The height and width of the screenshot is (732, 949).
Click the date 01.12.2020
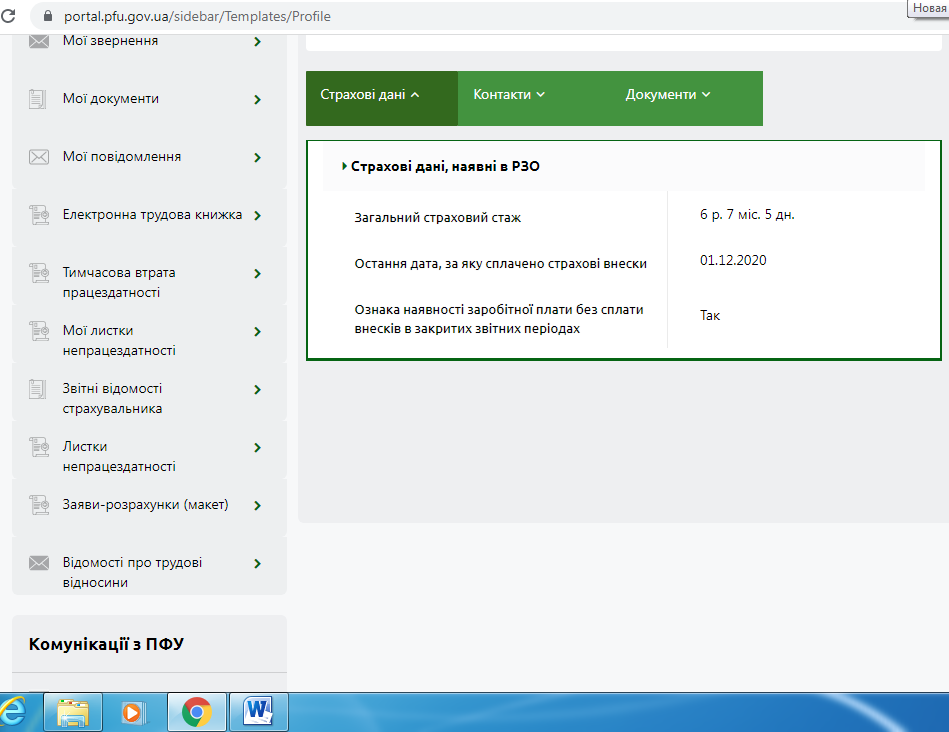click(733, 260)
